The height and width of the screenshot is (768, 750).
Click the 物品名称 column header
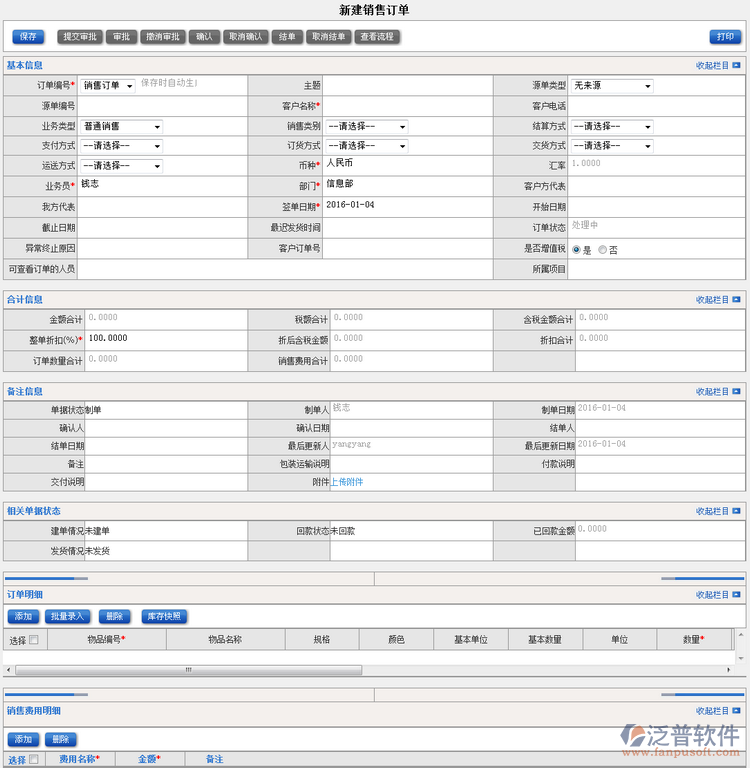[x=225, y=639]
